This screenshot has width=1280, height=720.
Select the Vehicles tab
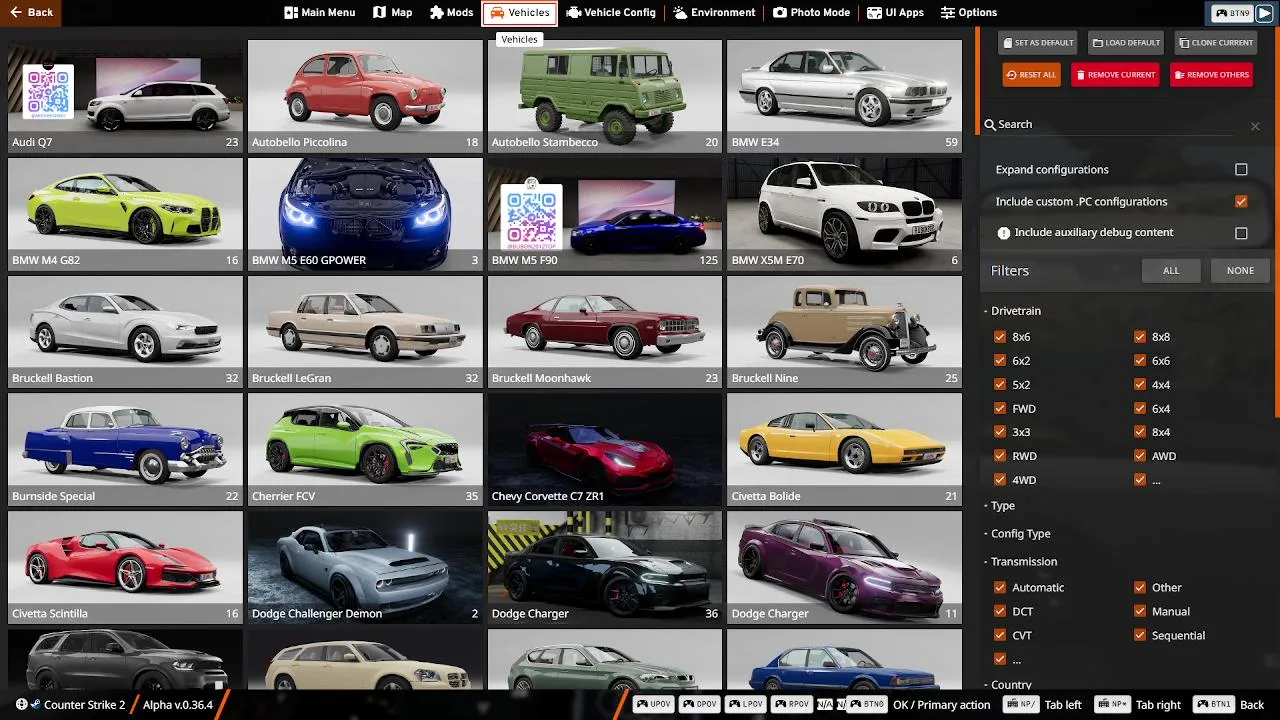click(x=520, y=13)
